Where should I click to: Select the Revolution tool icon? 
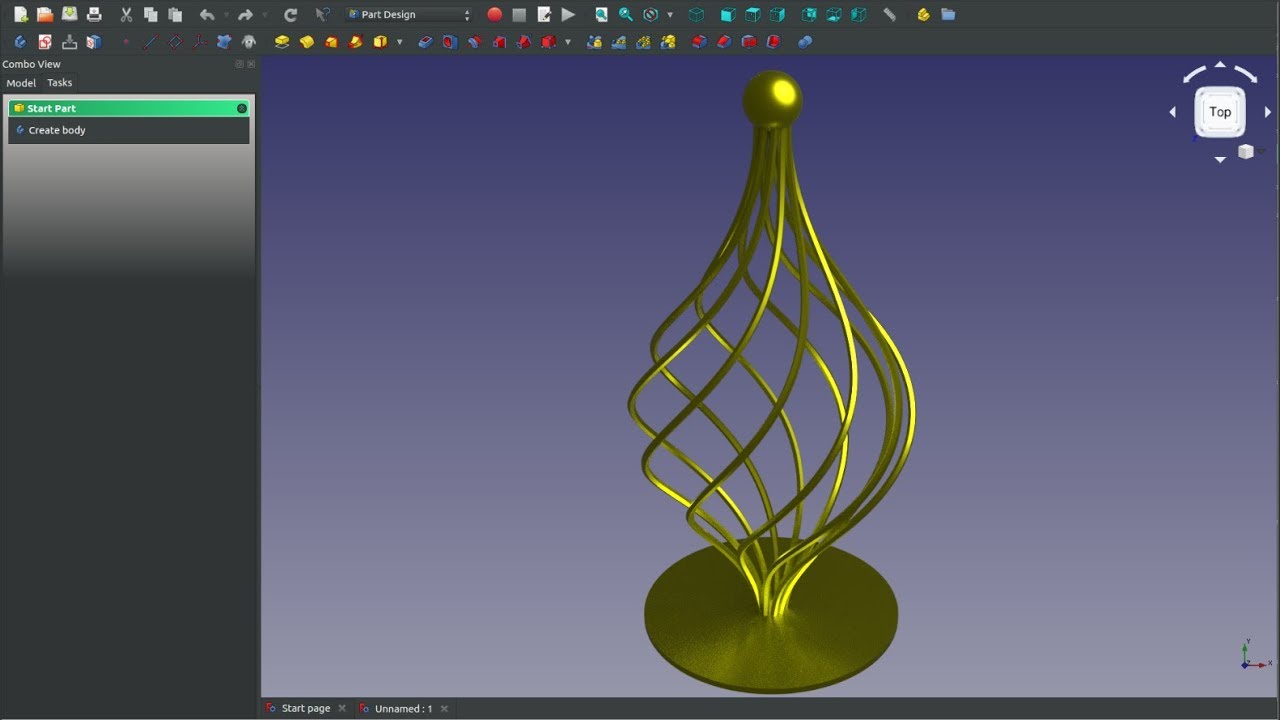pyautogui.click(x=307, y=42)
